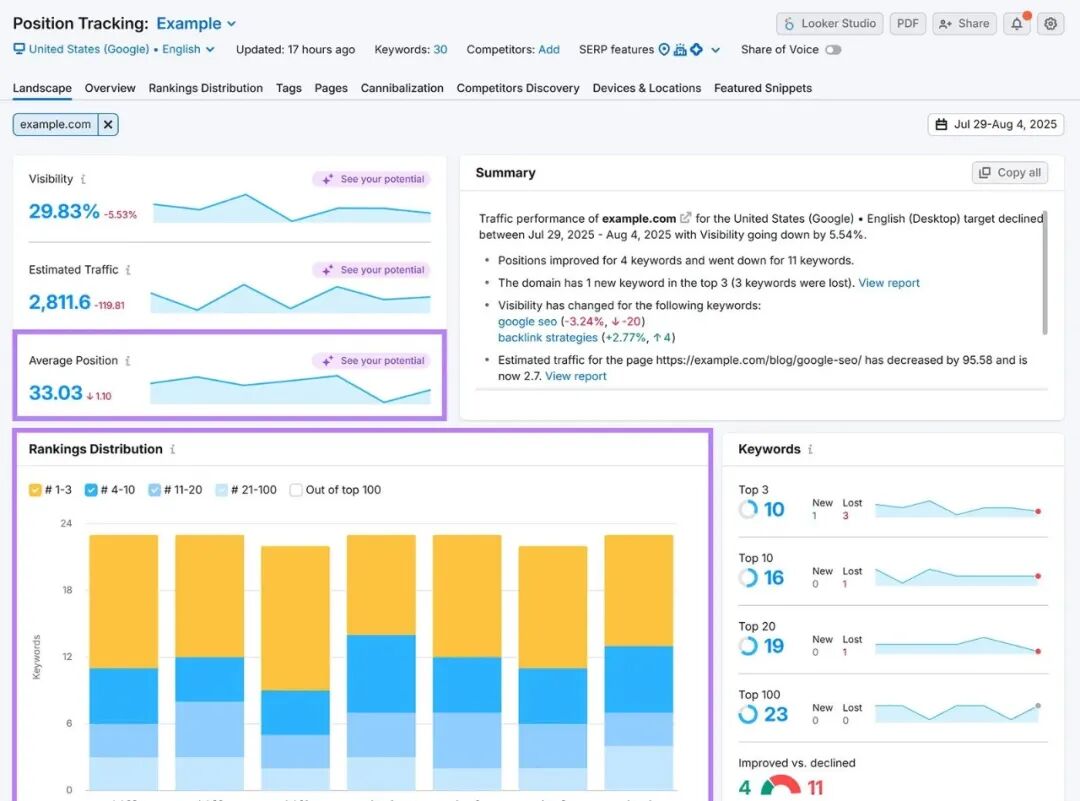The width and height of the screenshot is (1080, 801).
Task: Click the Top 20 keywords count 19
Action: tap(773, 646)
